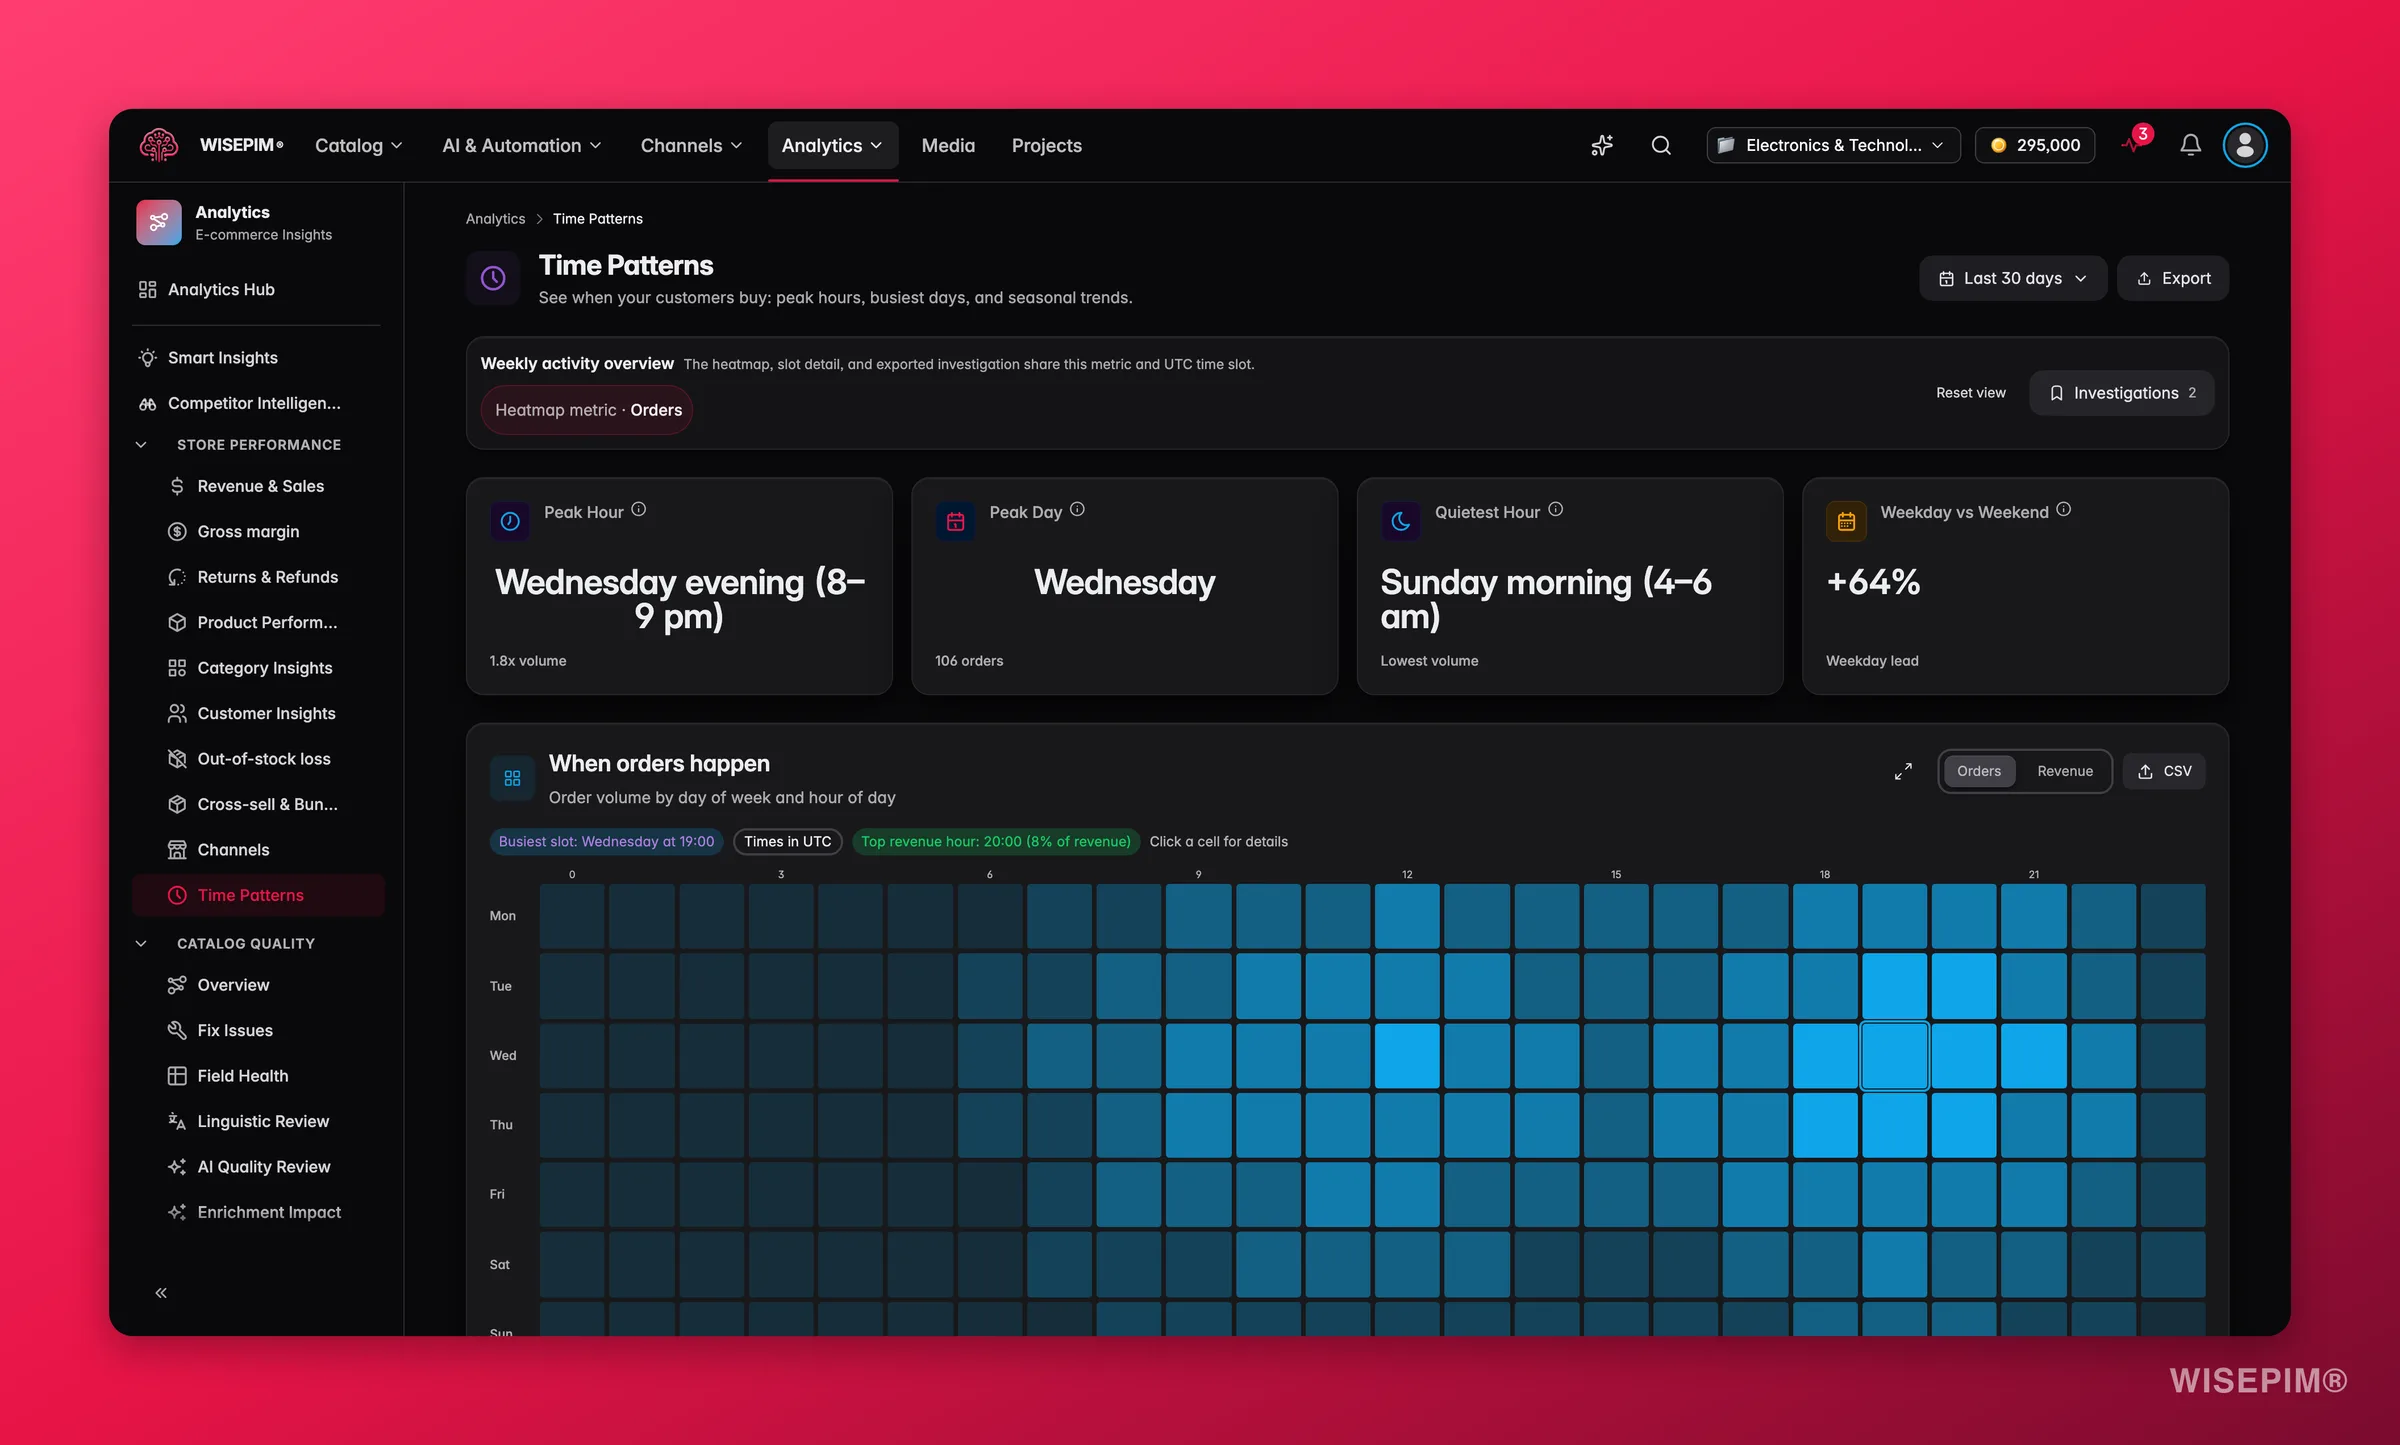Viewport: 2400px width, 1445px height.
Task: Open Enrichment Impact
Action: (x=258, y=1212)
